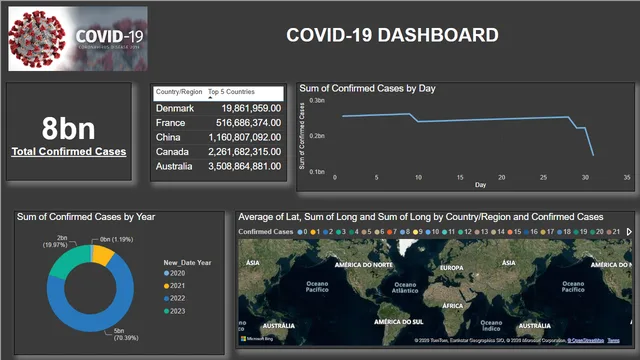
Task: Filter by 2020 in the year legend
Action: pos(175,273)
